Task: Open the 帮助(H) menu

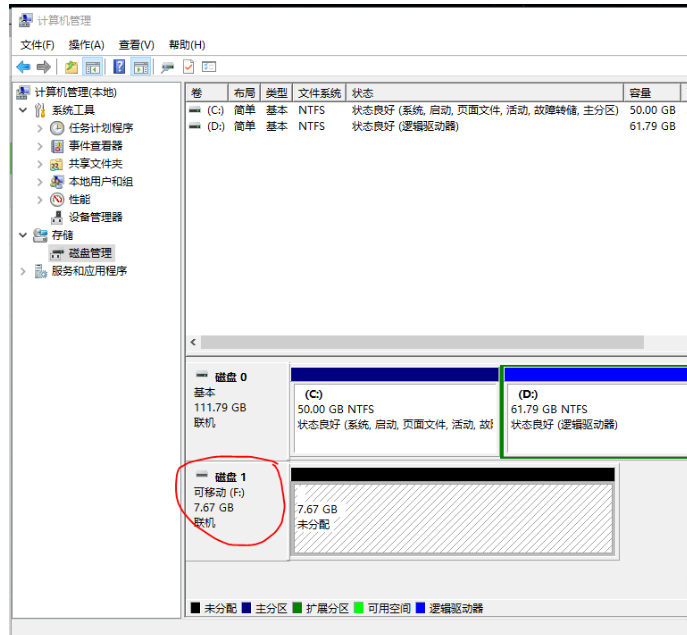Action: point(187,45)
